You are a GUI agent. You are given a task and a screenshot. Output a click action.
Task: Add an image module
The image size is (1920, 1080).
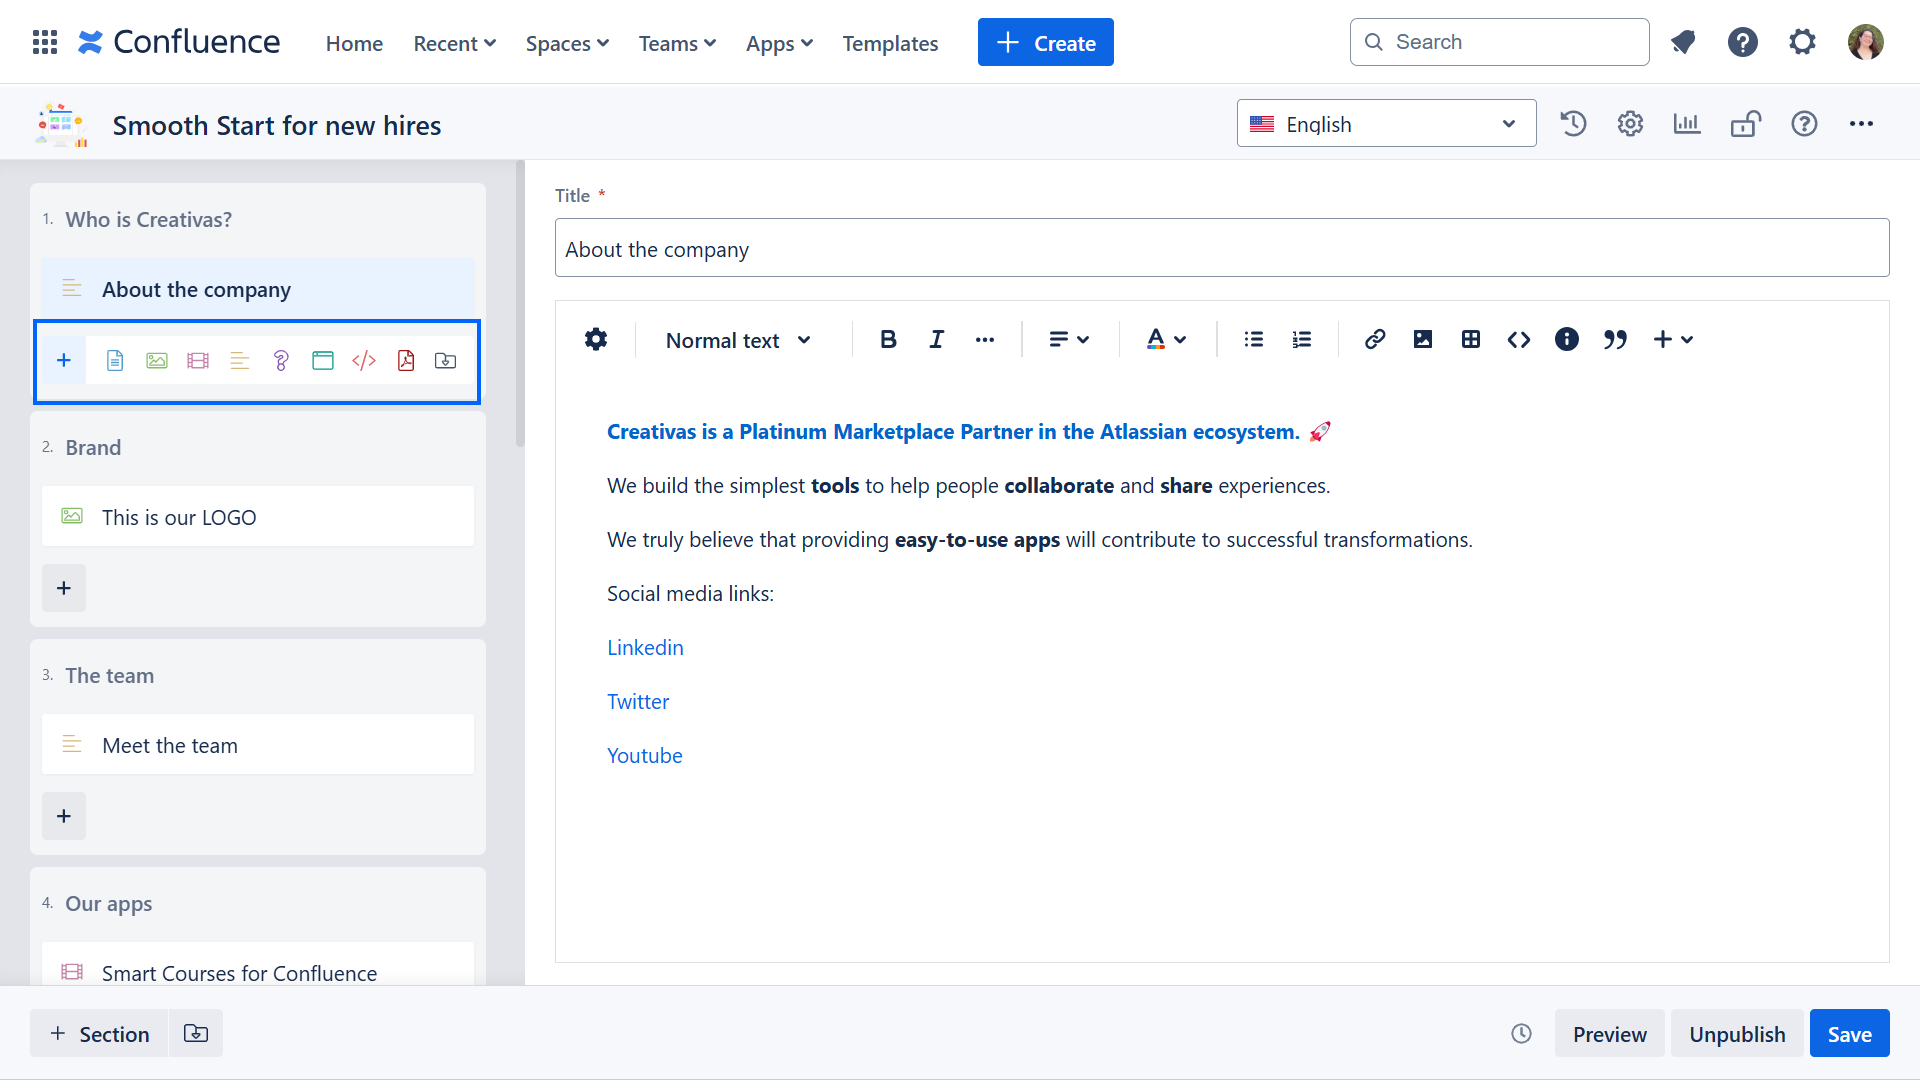pos(157,361)
